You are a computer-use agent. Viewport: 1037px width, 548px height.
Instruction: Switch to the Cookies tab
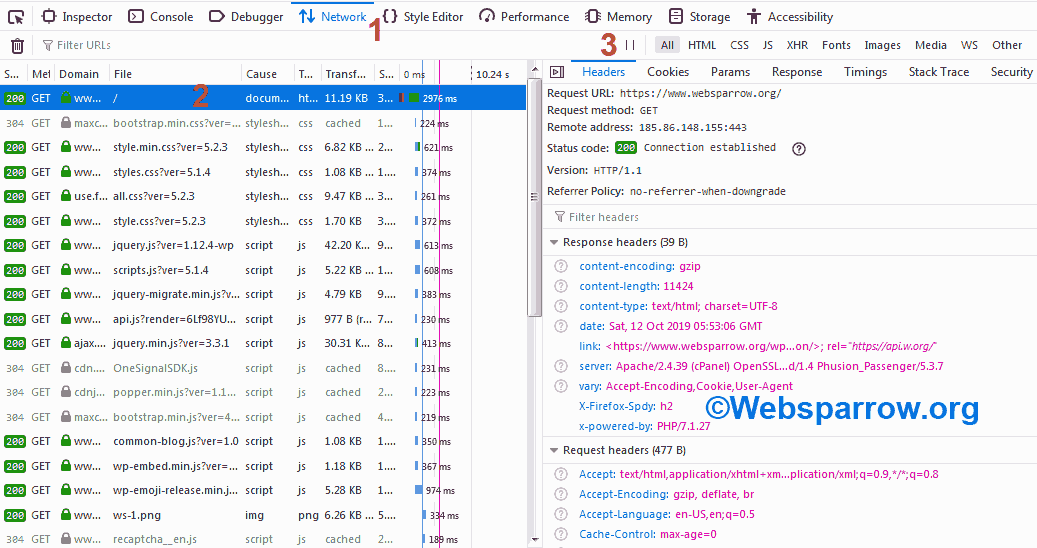[x=668, y=72]
